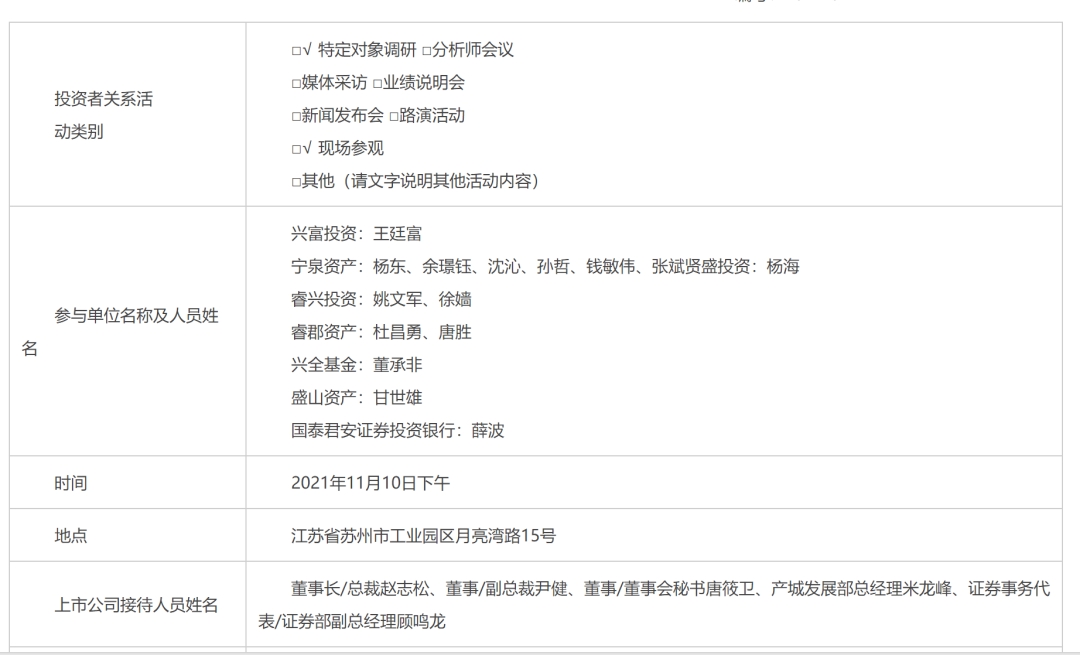Viewport: 1080px width, 655px height.
Task: Tick the 分析师会议 checkbox
Action: click(x=426, y=50)
